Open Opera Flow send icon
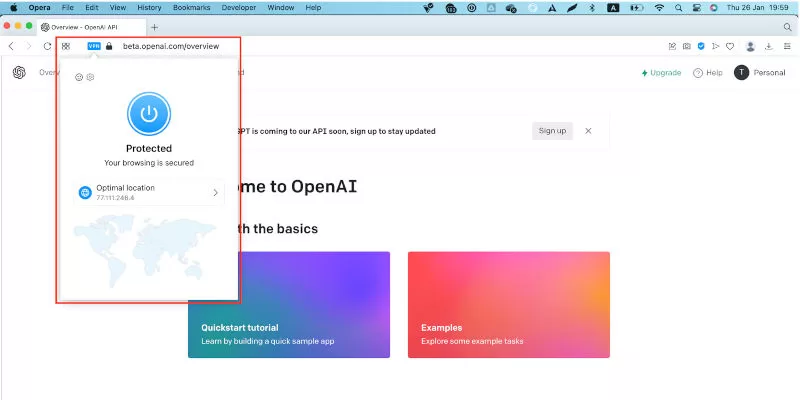 tap(715, 46)
